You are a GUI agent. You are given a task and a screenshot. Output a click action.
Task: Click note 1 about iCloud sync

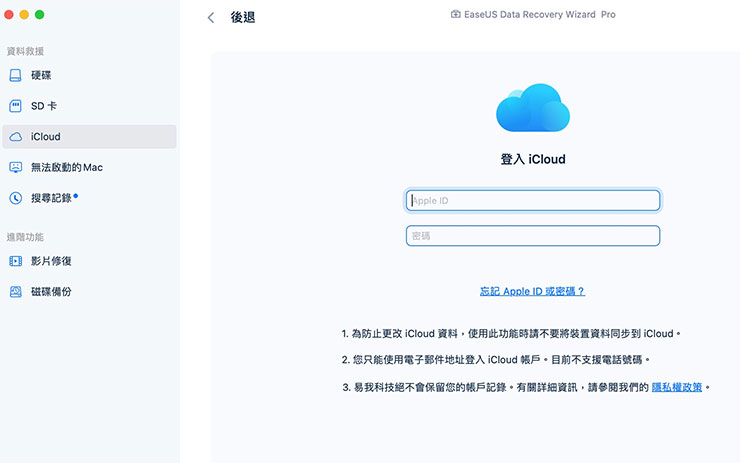[x=511, y=334]
